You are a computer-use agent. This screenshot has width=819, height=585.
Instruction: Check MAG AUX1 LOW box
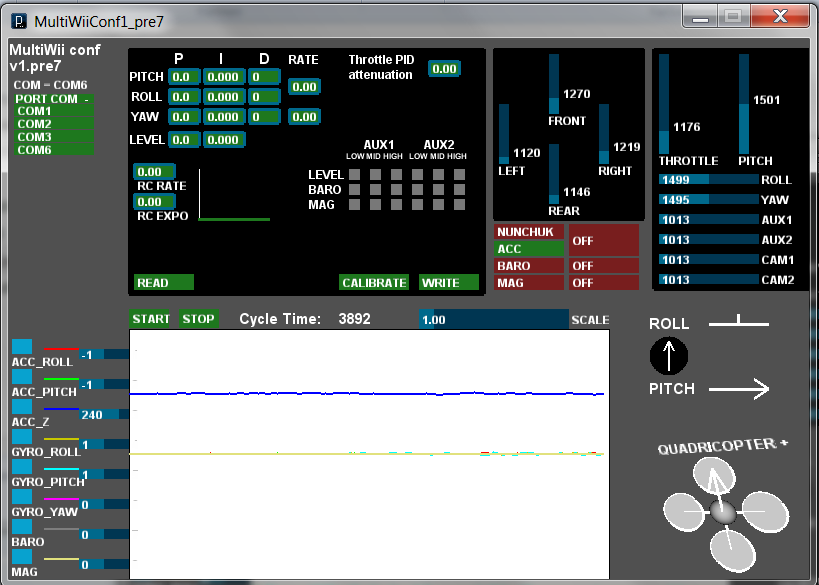pyautogui.click(x=355, y=204)
